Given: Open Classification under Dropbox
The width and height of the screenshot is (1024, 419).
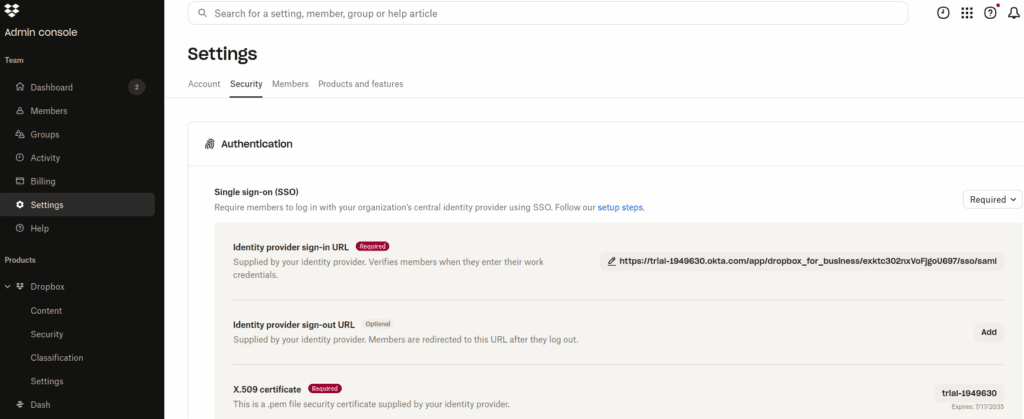Looking at the screenshot, I should tap(57, 358).
